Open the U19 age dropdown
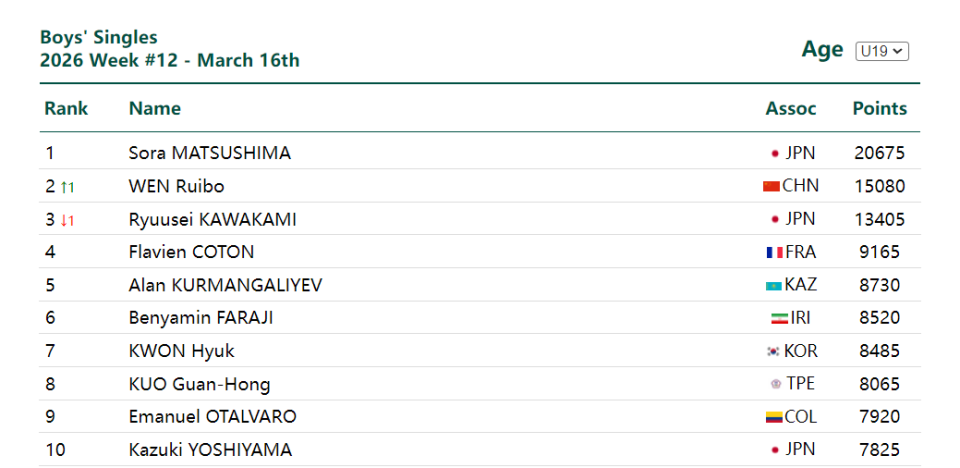 tap(881, 51)
